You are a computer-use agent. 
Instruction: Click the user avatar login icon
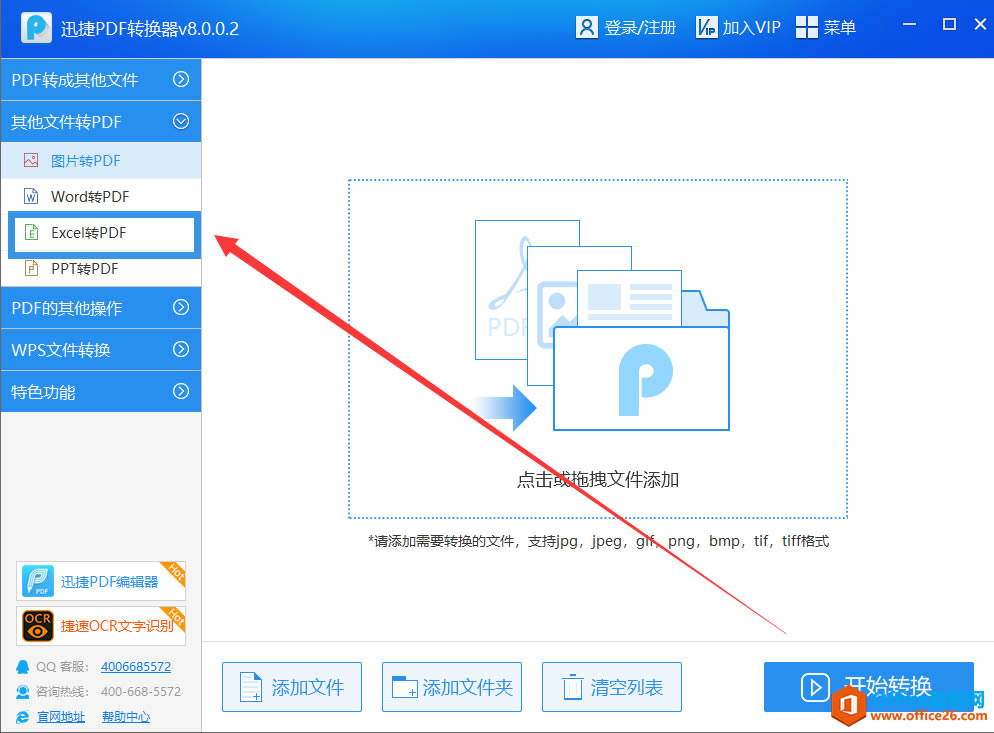(x=586, y=27)
